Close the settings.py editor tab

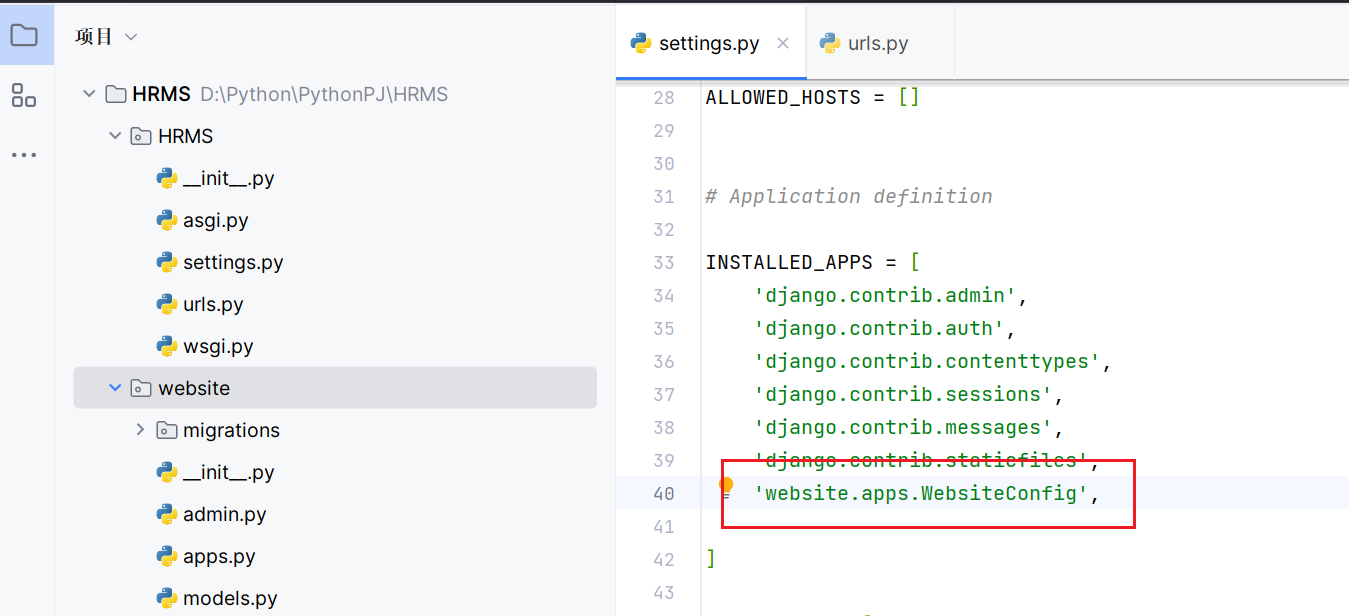[x=783, y=43]
